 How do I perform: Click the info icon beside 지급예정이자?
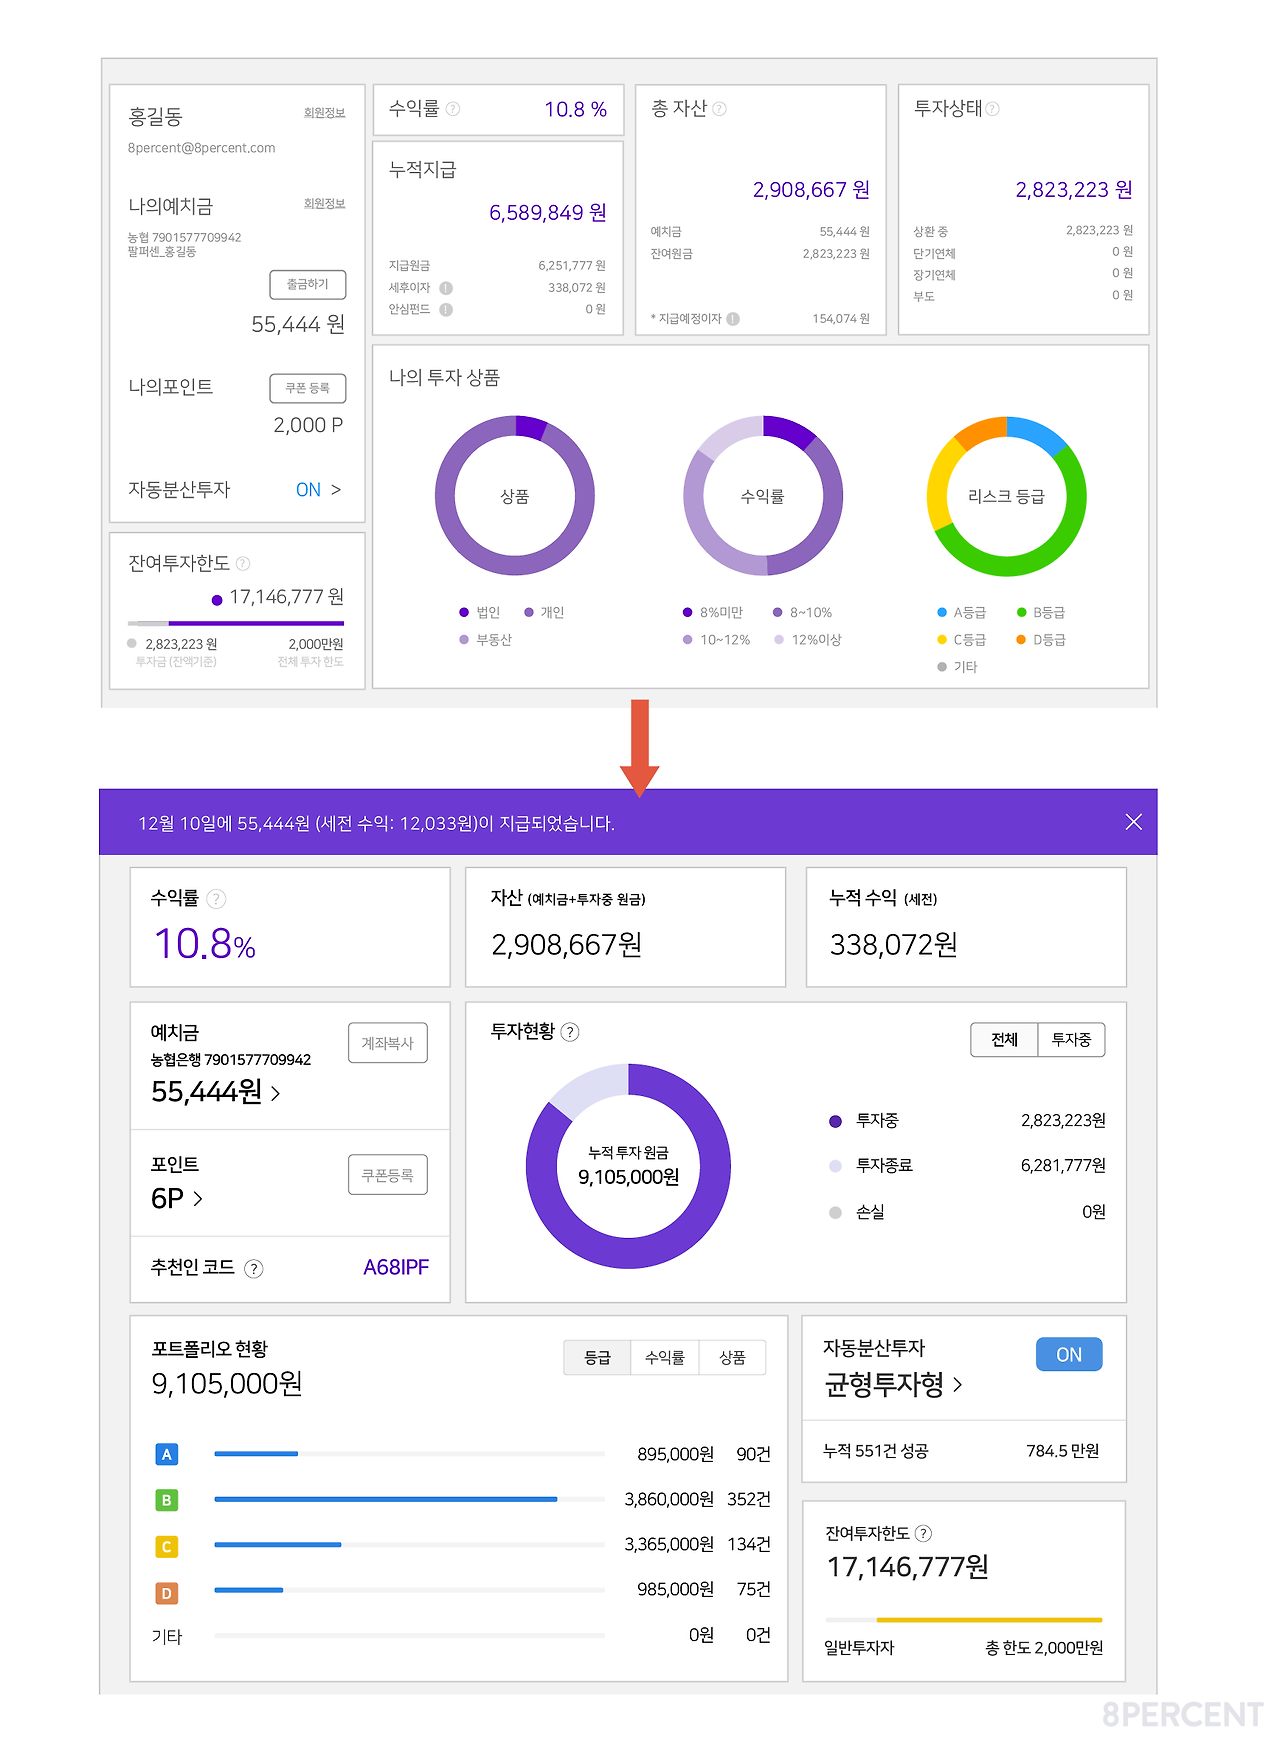(733, 319)
